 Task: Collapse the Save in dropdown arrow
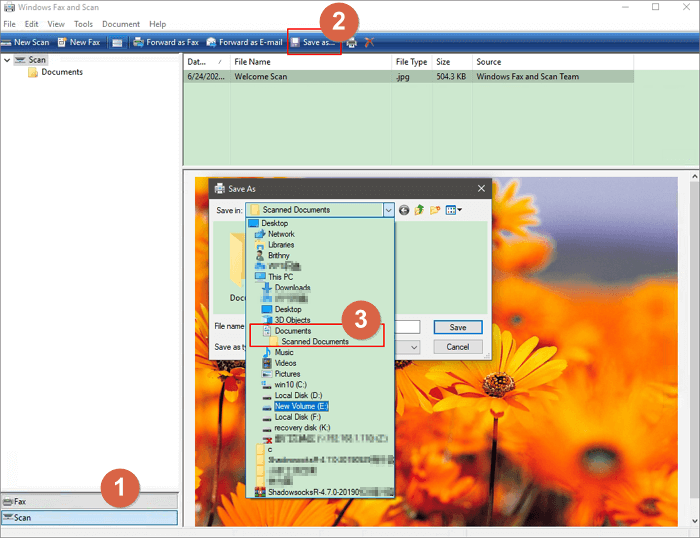click(x=388, y=210)
